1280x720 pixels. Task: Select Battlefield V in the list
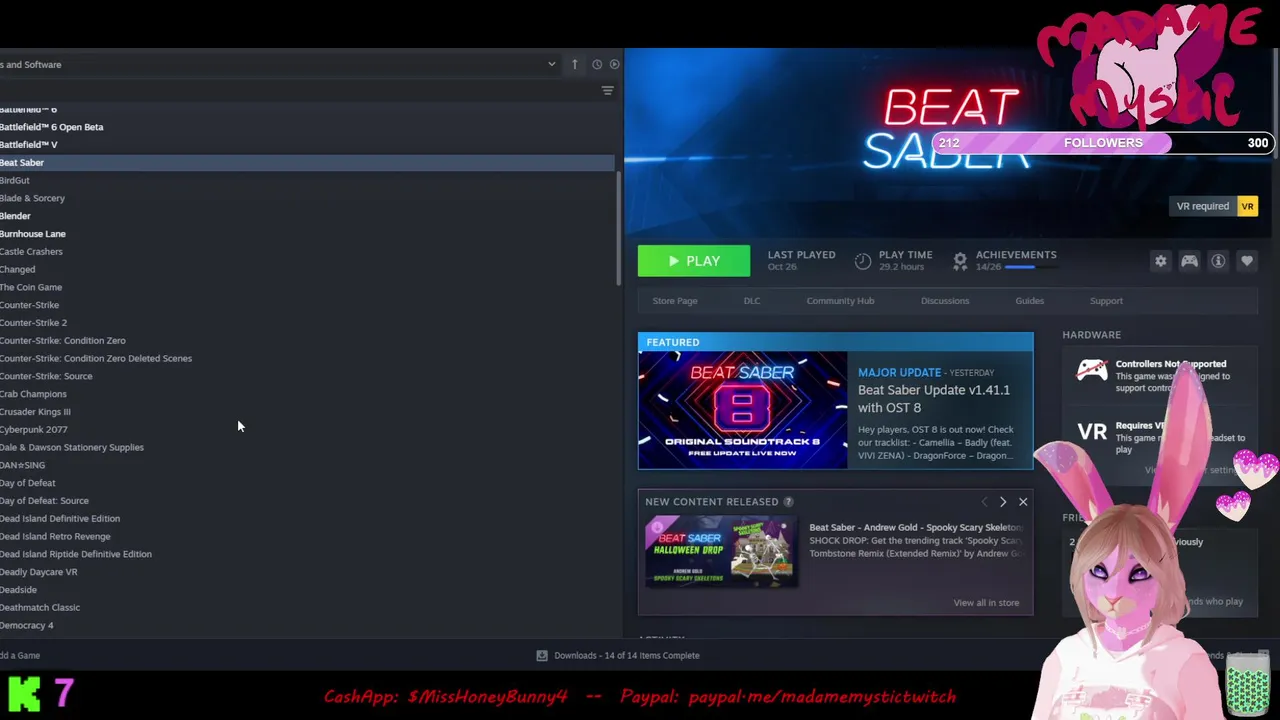(307, 145)
